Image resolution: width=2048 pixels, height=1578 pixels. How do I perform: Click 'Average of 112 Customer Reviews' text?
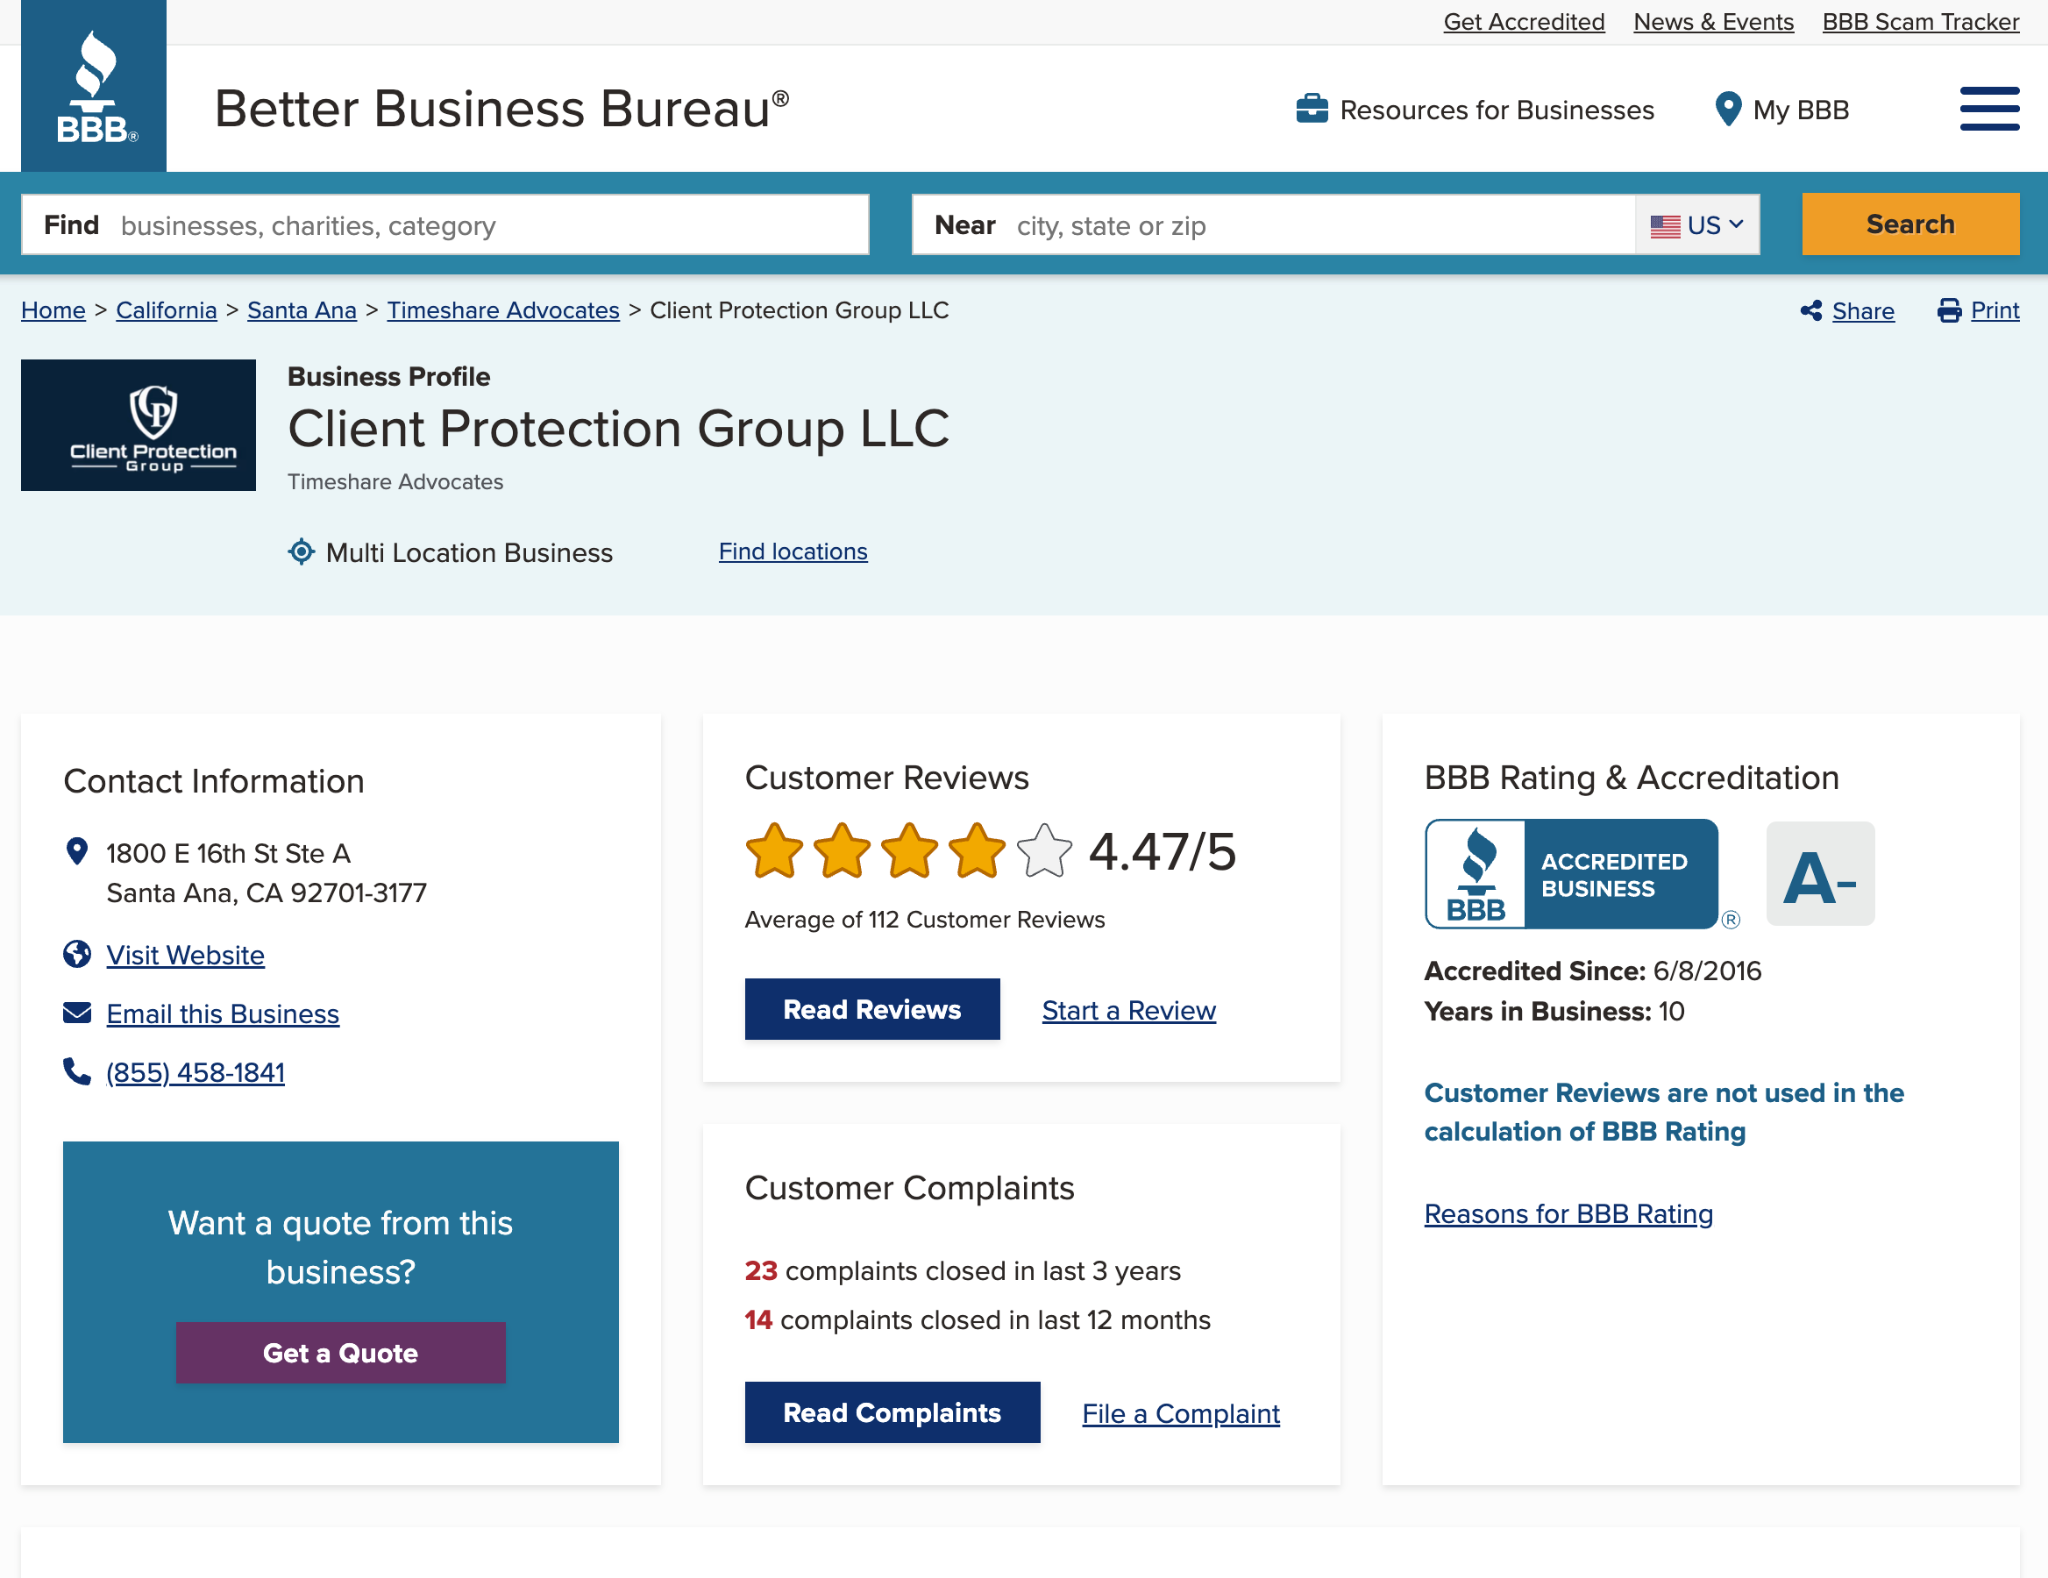pyautogui.click(x=925, y=919)
